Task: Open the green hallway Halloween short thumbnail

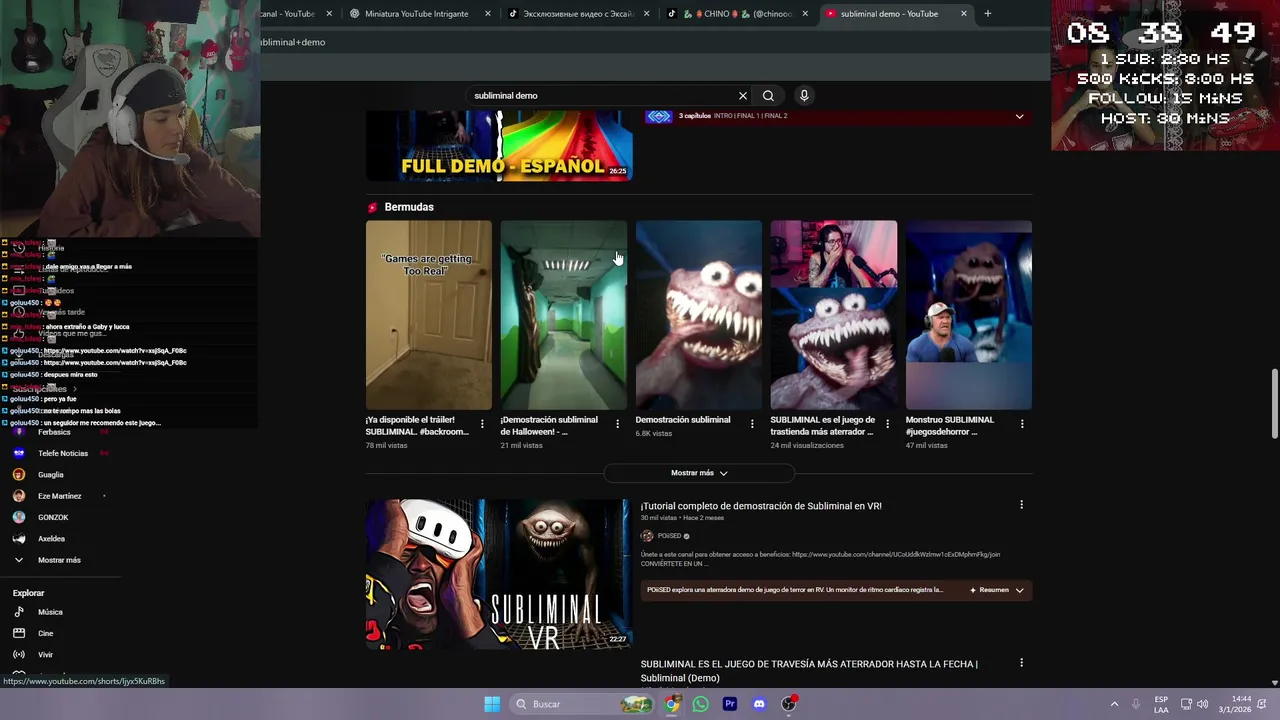Action: [564, 315]
